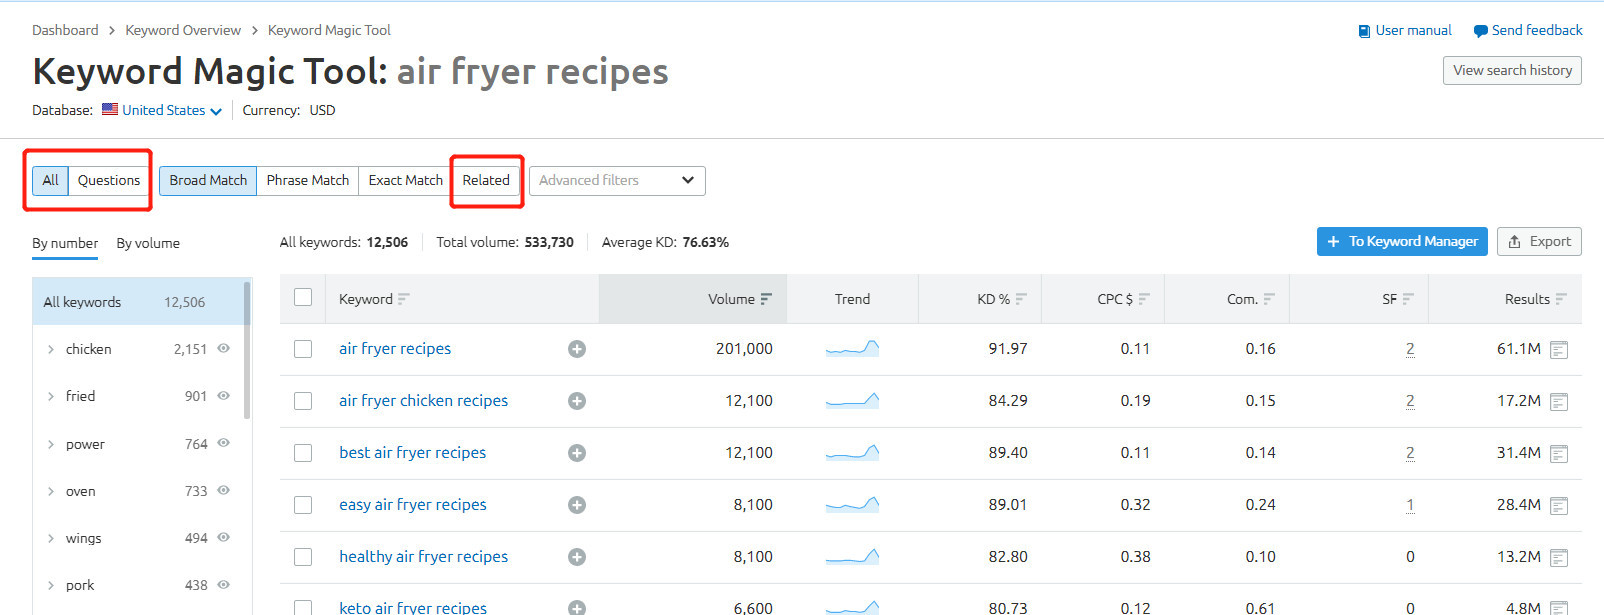Image resolution: width=1604 pixels, height=615 pixels.
Task: Expand the wings keyword group
Action: tap(51, 538)
